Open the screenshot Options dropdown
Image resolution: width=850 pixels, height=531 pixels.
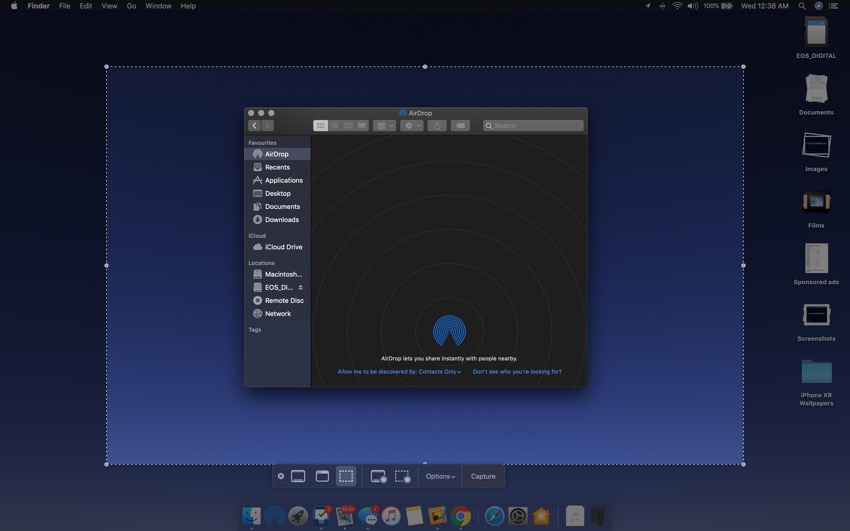(440, 476)
